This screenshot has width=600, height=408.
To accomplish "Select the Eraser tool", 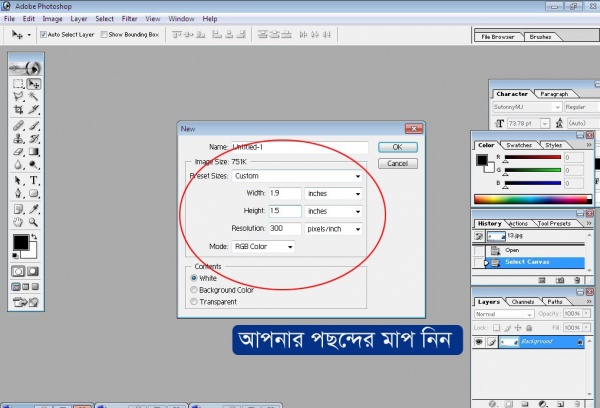I will [18, 152].
